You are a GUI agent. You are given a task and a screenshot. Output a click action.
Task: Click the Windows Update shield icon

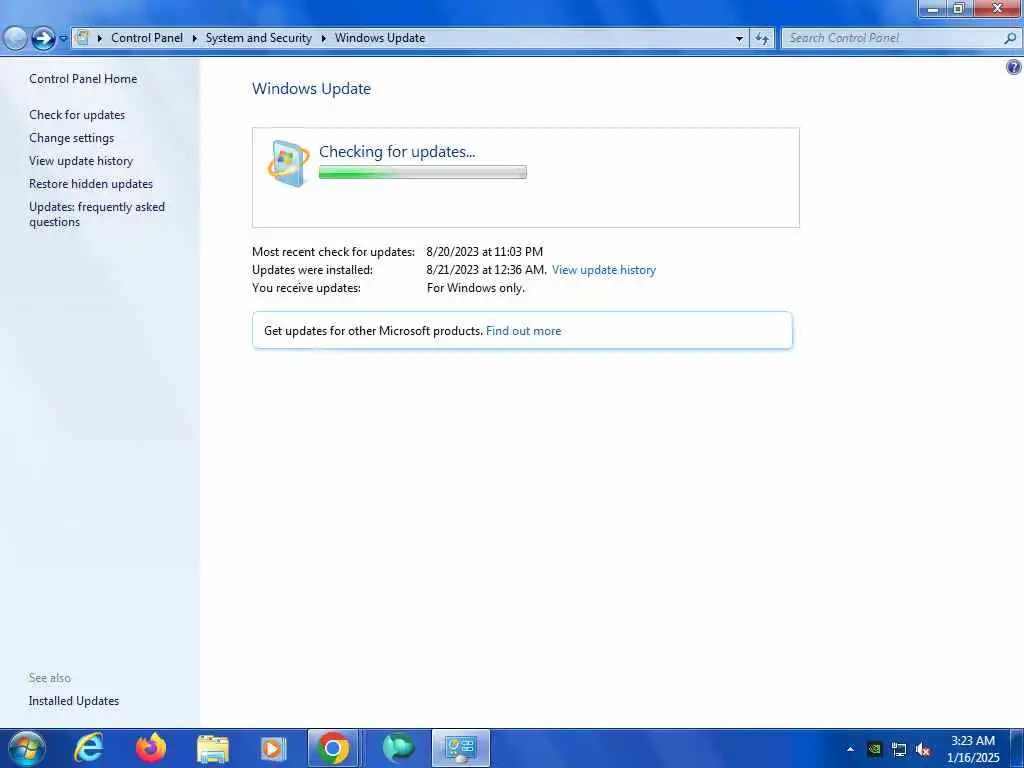[x=289, y=163]
